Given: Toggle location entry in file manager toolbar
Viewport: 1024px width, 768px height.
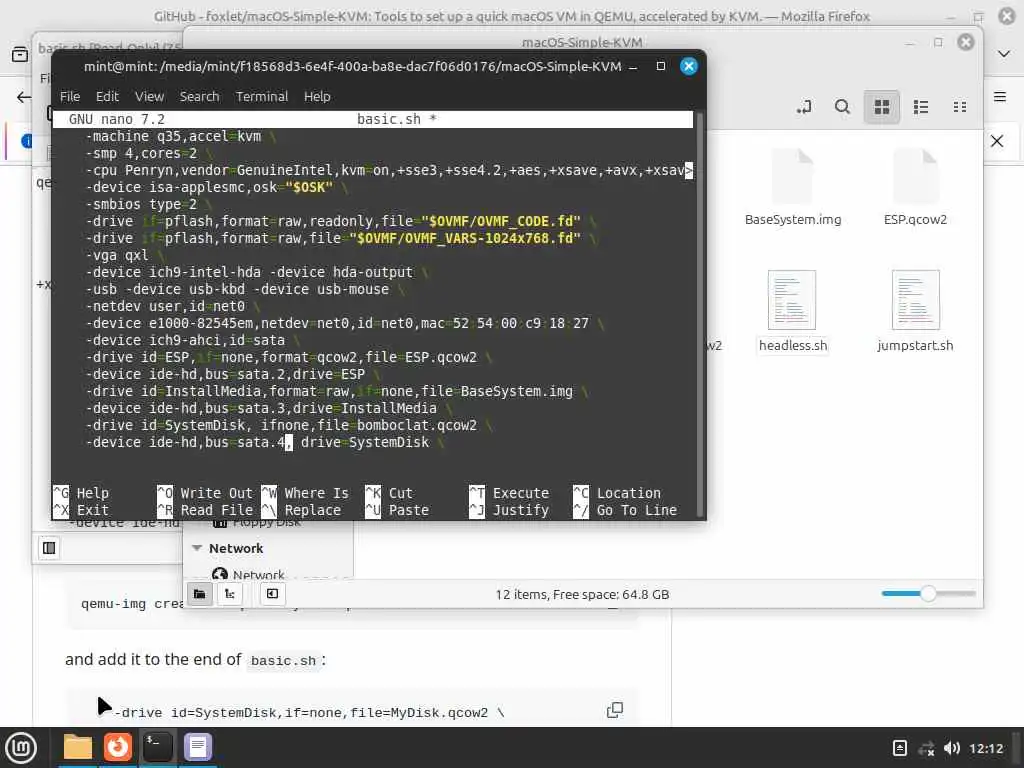Looking at the screenshot, I should pyautogui.click(x=804, y=106).
